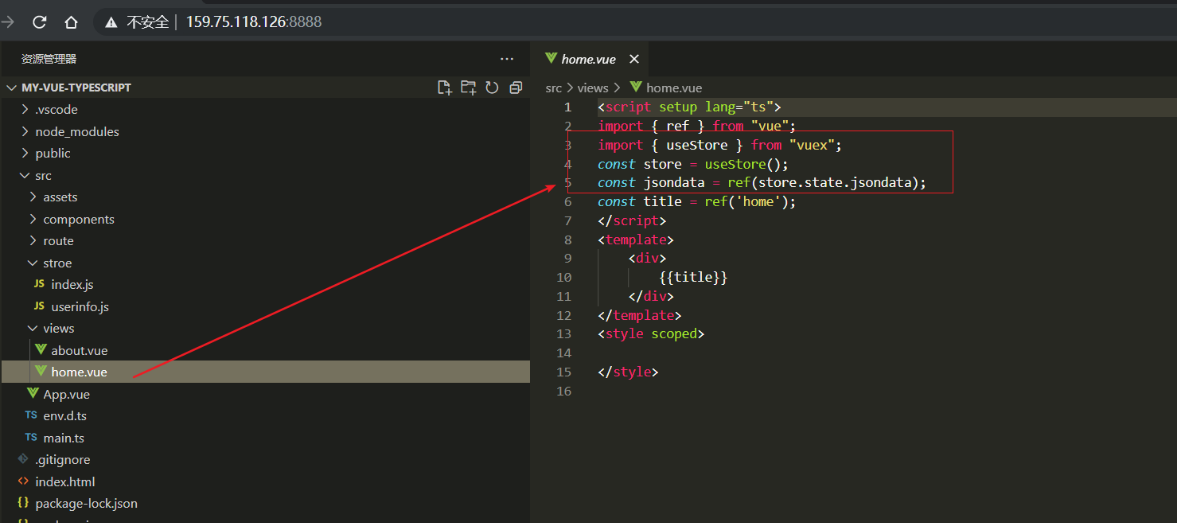
Task: Refresh the explorer file tree
Action: point(492,88)
